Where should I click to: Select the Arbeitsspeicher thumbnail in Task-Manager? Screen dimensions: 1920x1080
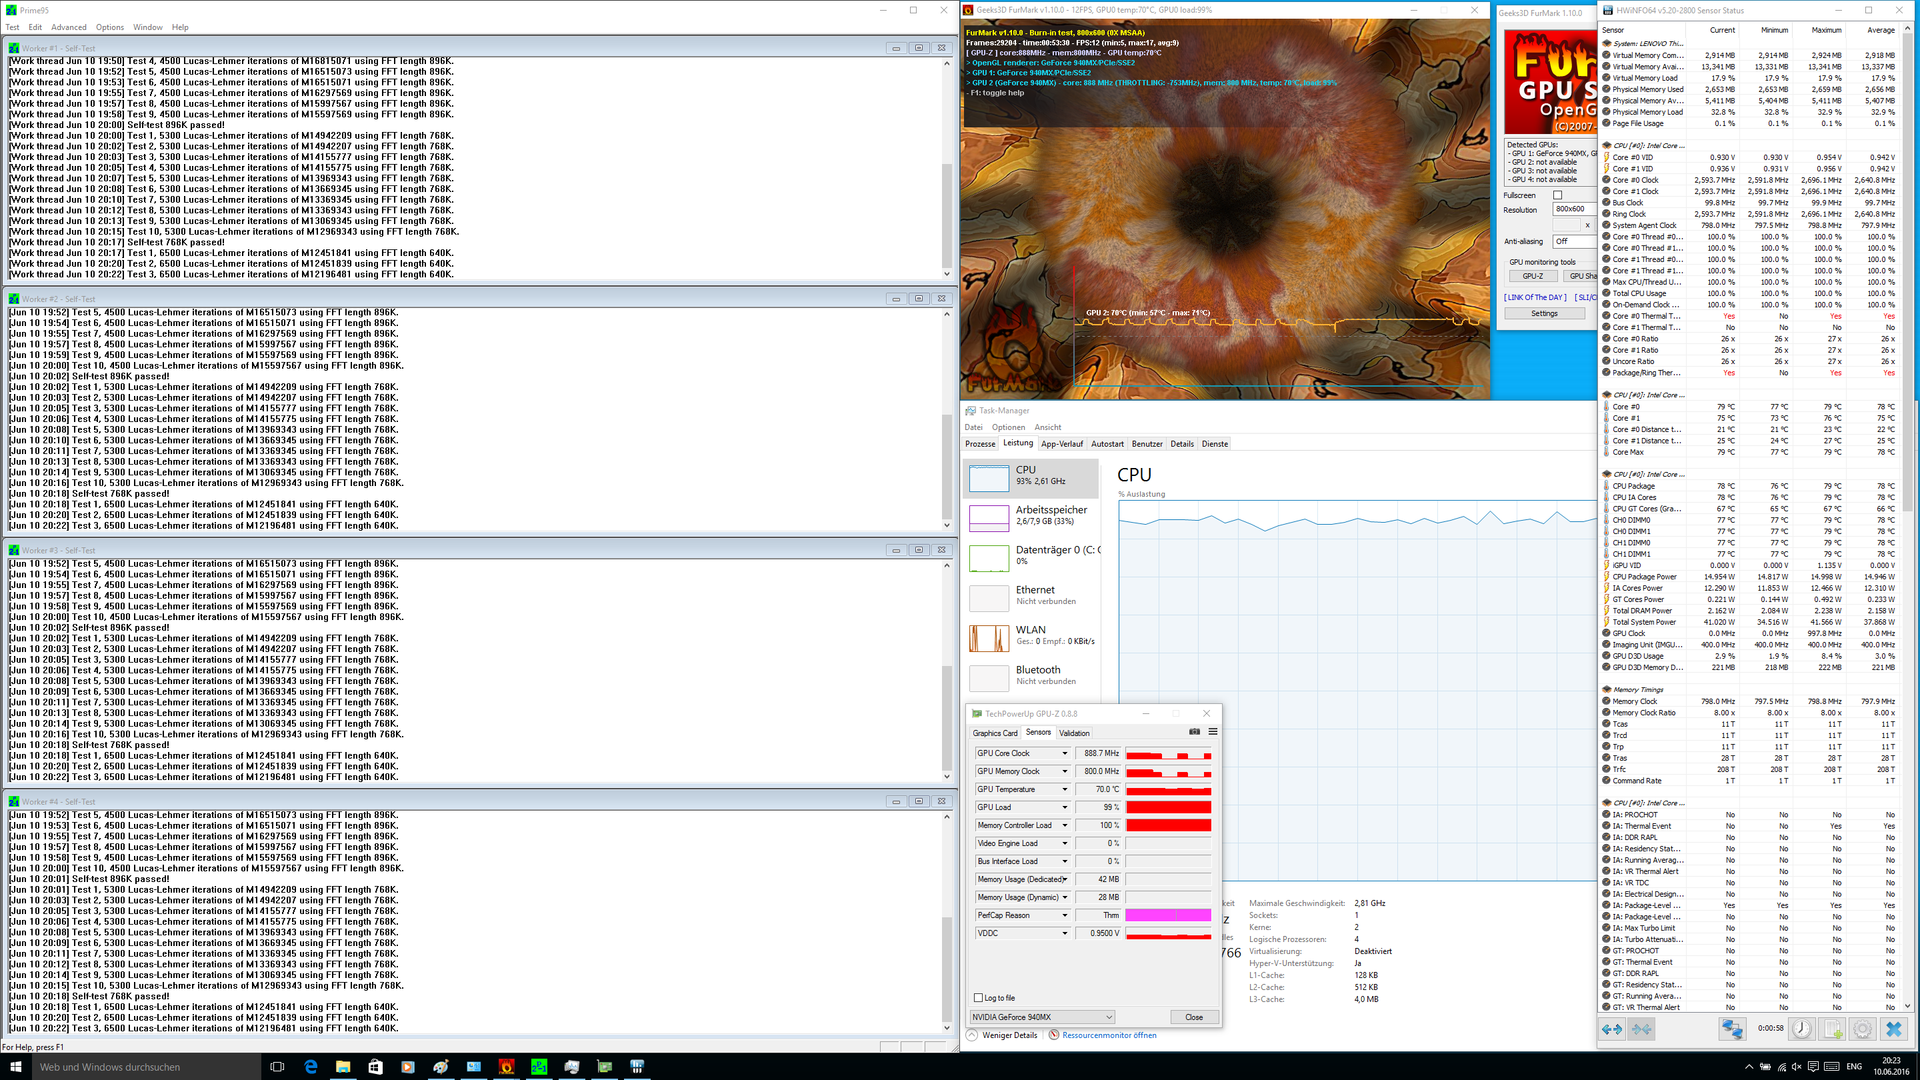click(x=988, y=518)
